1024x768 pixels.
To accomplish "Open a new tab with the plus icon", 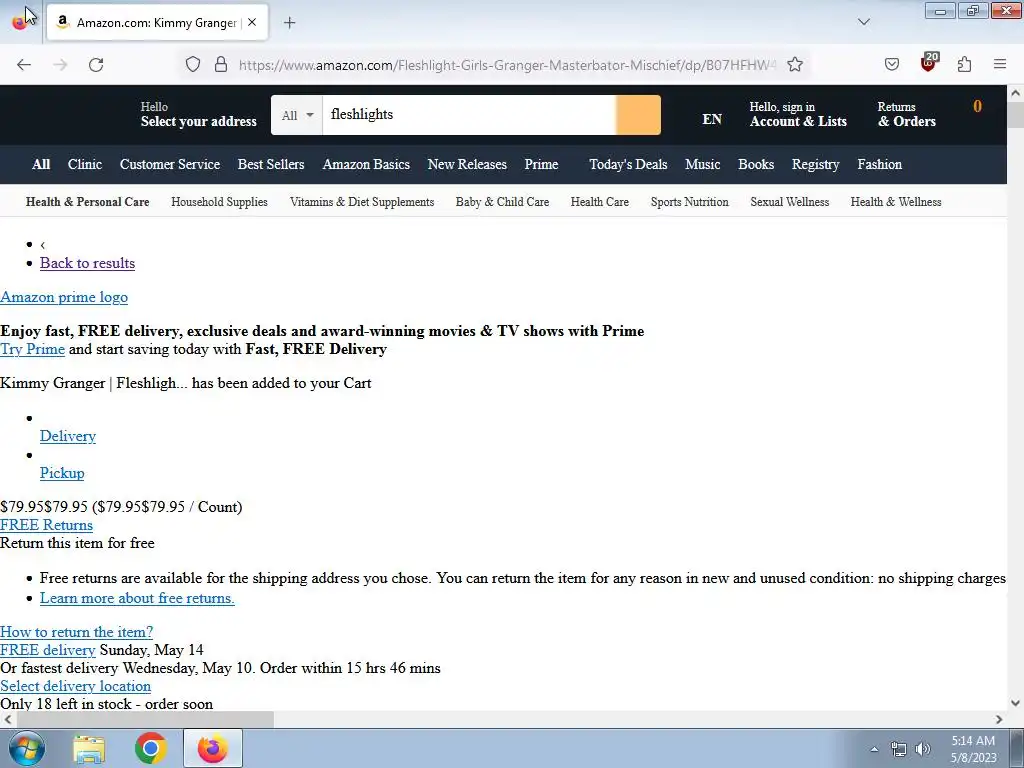I will [x=290, y=23].
